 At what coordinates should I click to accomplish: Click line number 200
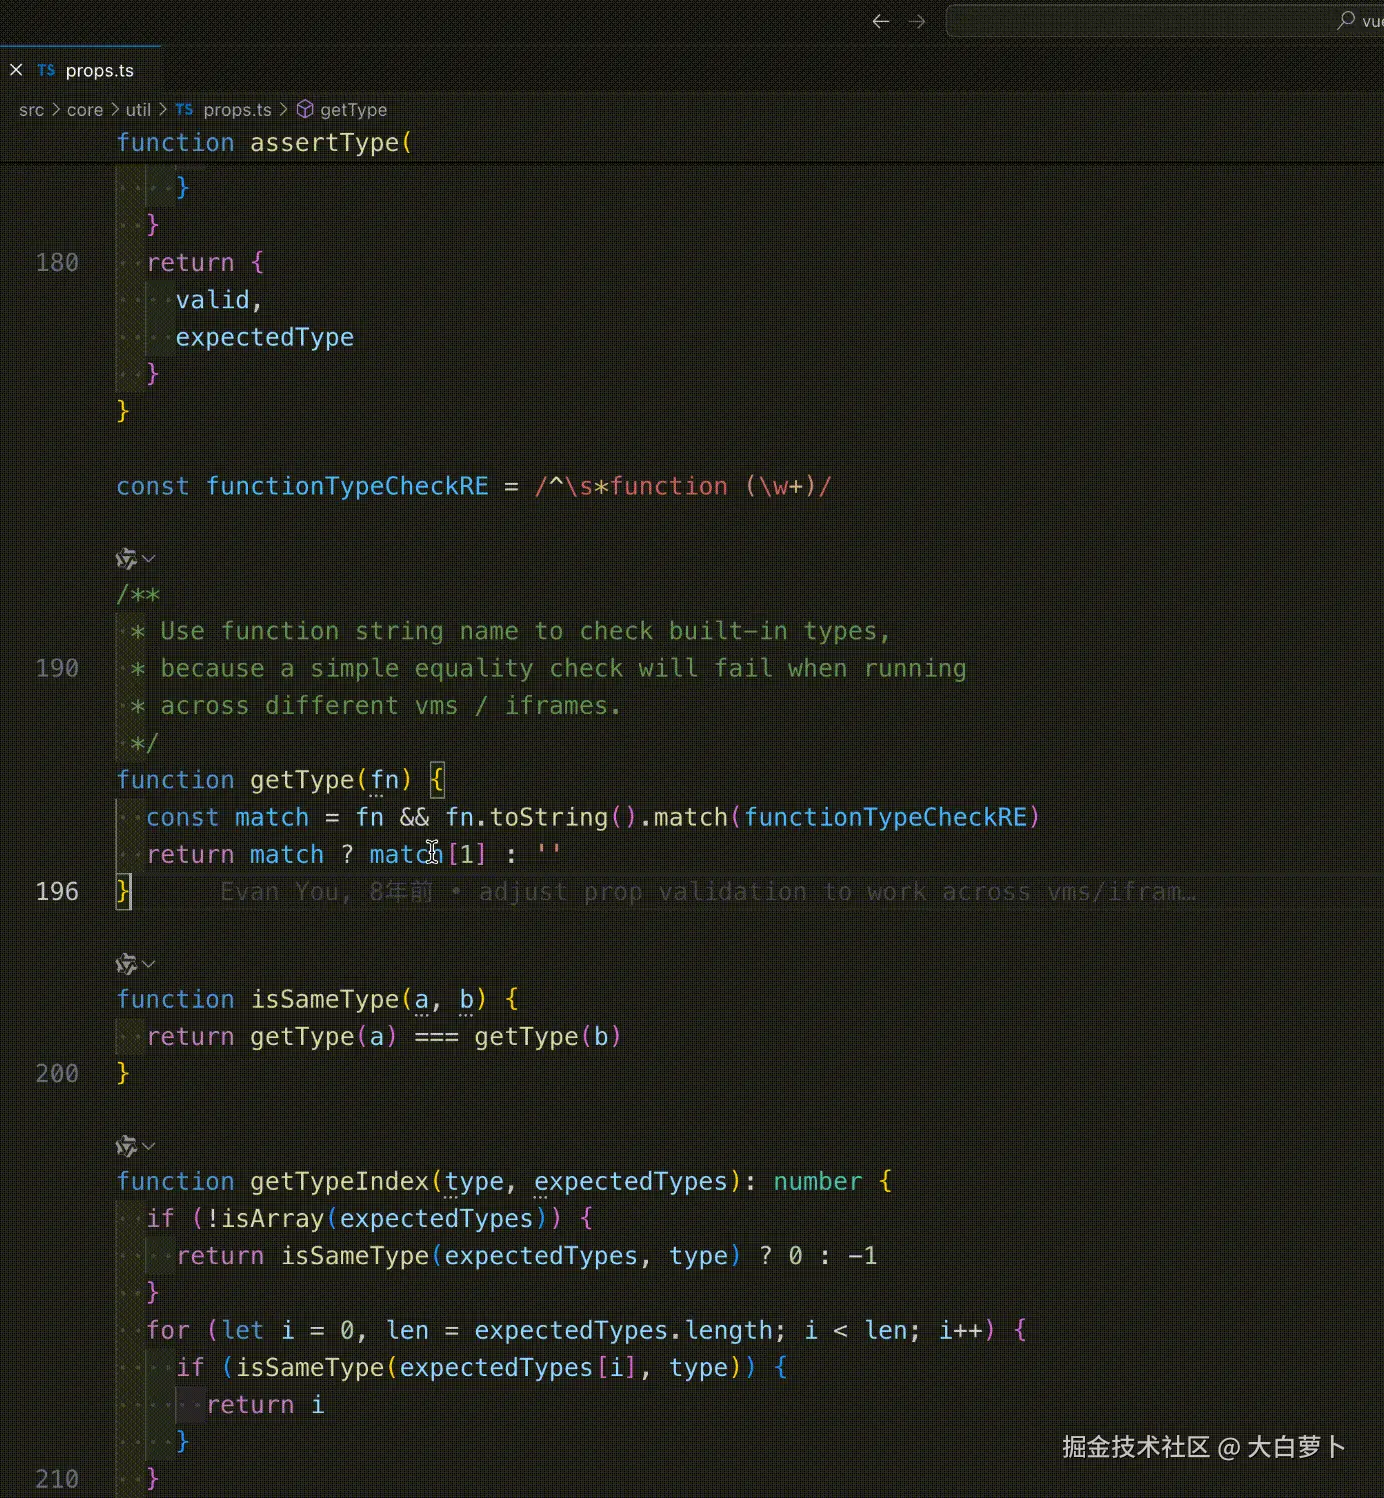(57, 1074)
